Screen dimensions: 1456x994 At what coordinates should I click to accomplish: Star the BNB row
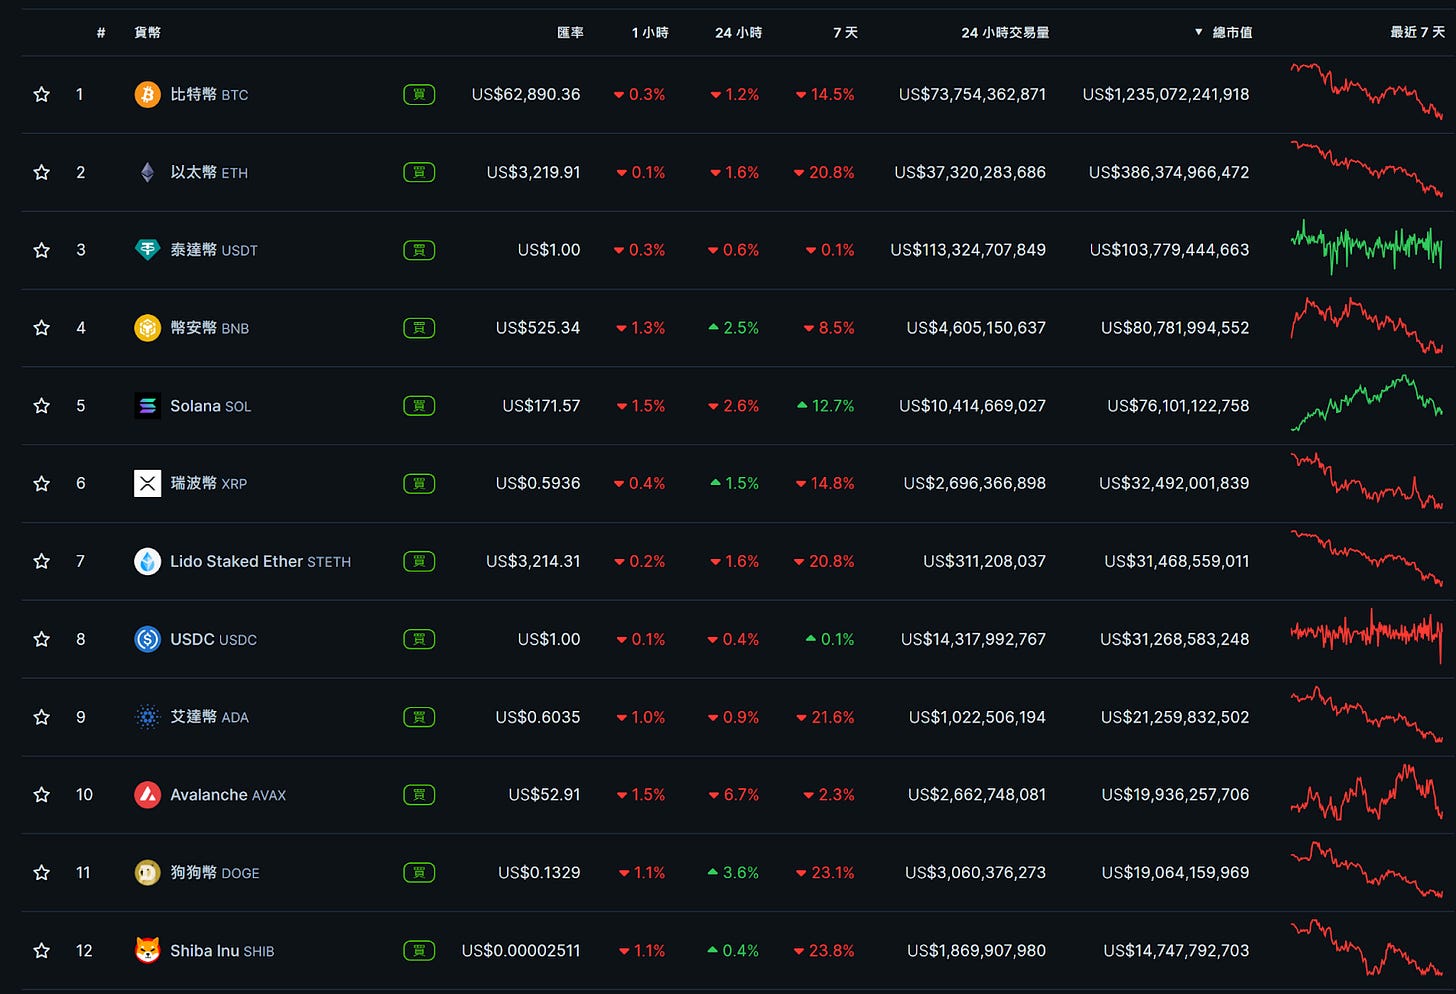tap(41, 328)
